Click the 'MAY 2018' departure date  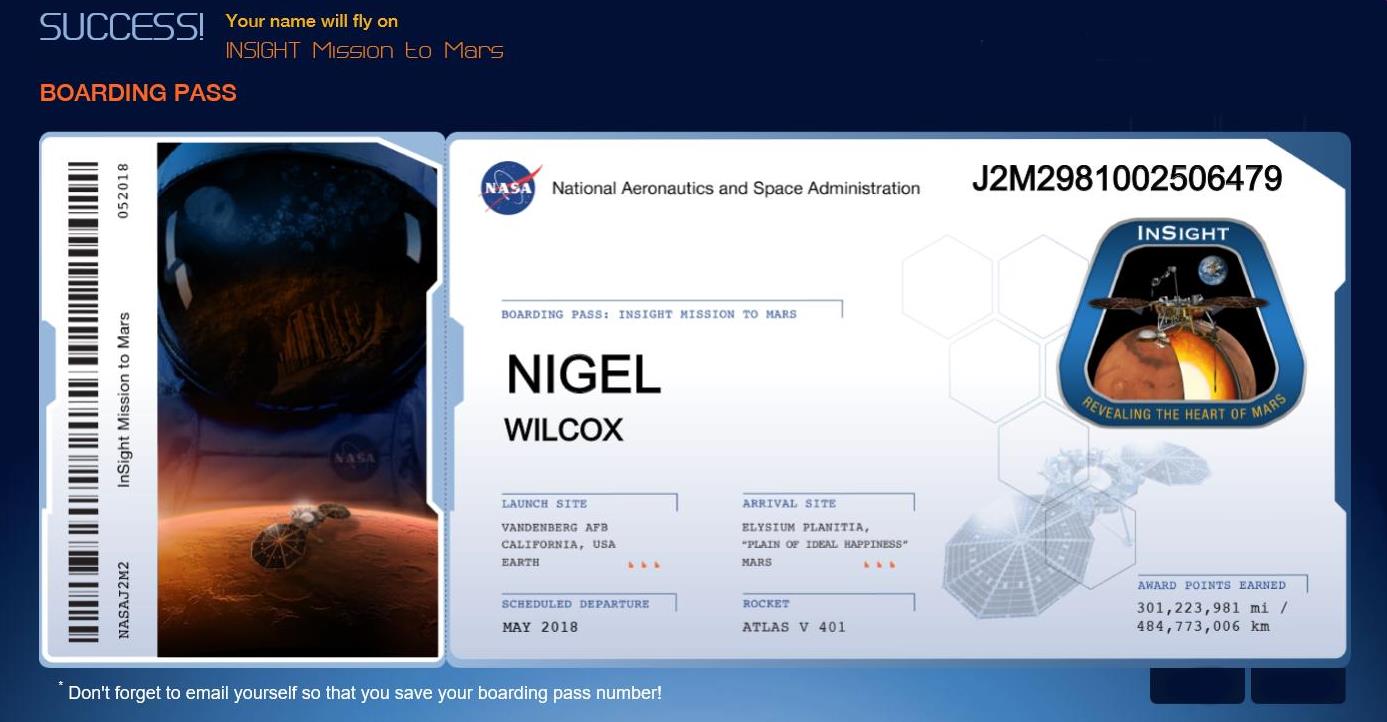pyautogui.click(x=540, y=627)
